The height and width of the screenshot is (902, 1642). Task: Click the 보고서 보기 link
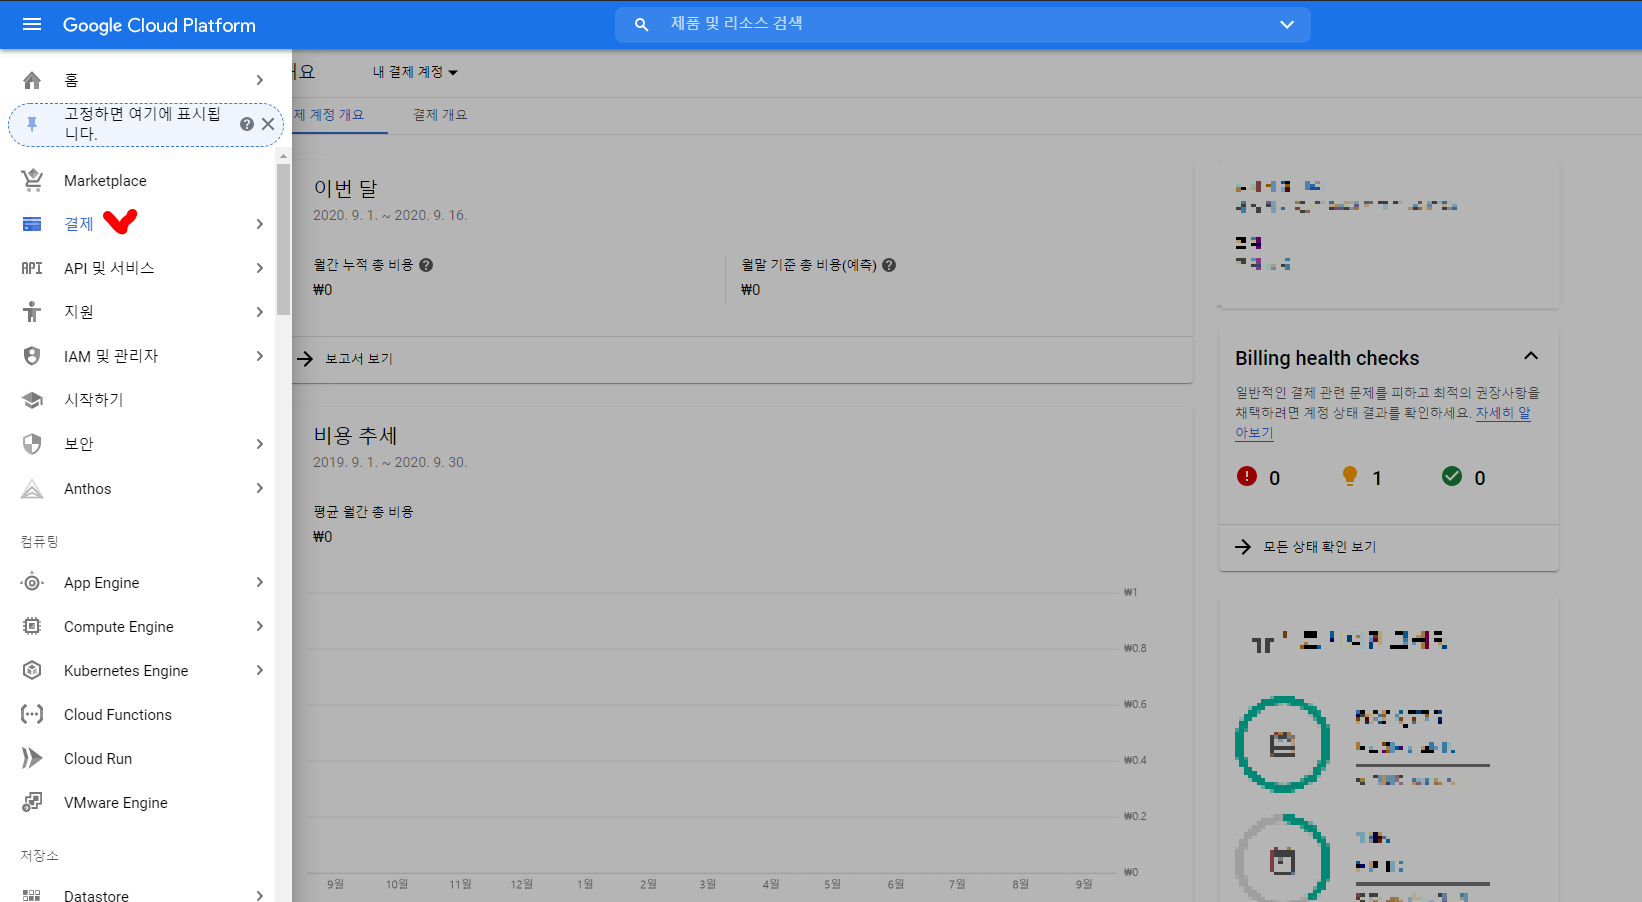(x=346, y=359)
